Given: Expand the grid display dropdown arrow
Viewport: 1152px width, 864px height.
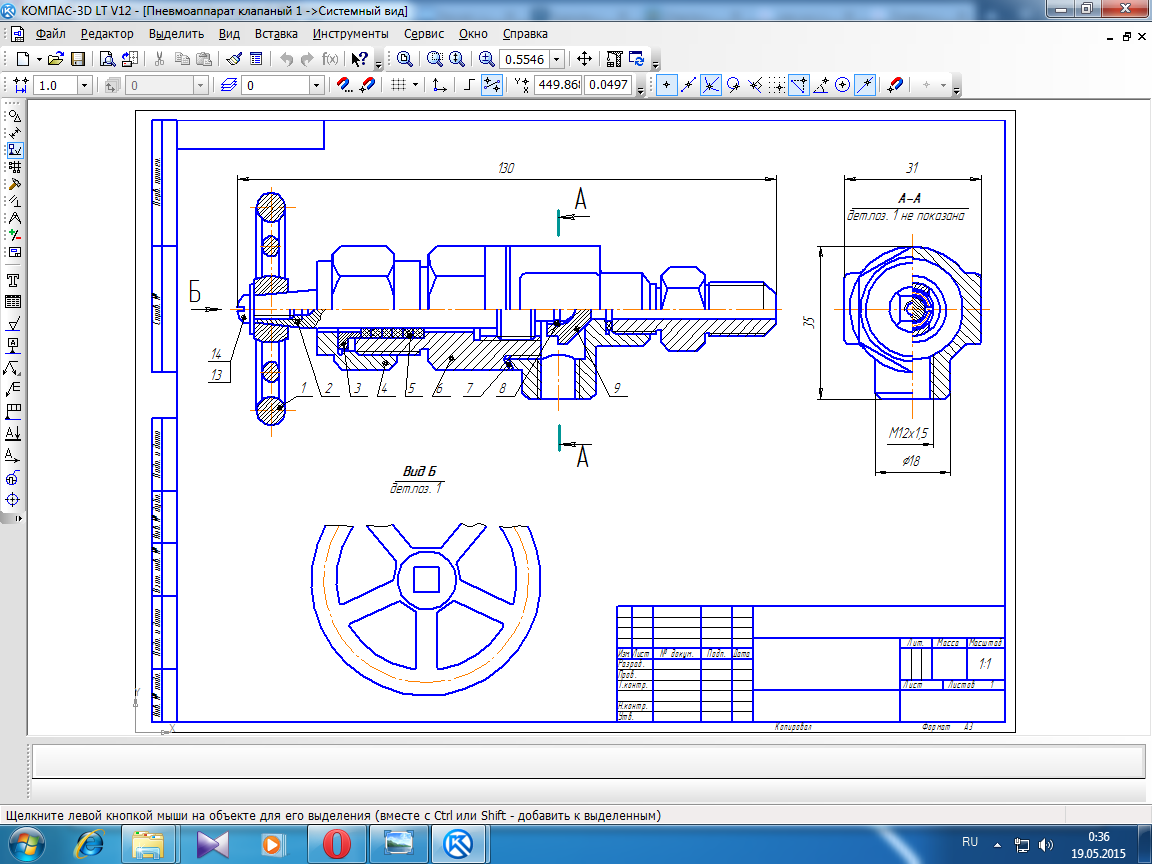Looking at the screenshot, I should coord(415,85).
